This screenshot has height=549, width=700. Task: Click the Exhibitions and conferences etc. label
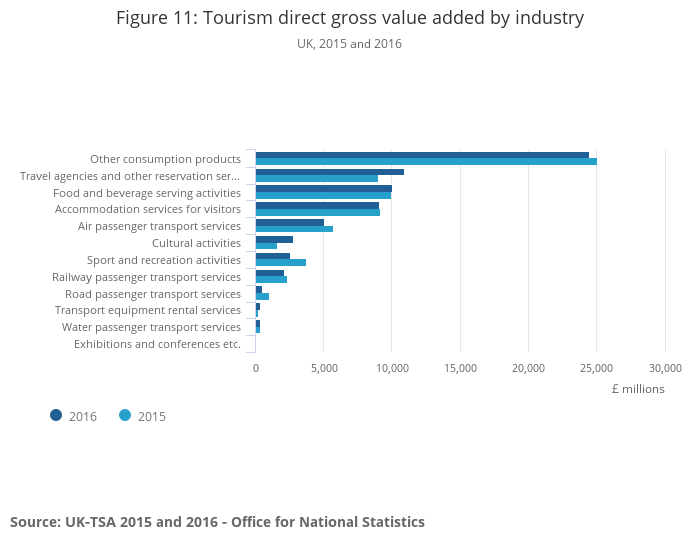pos(157,344)
